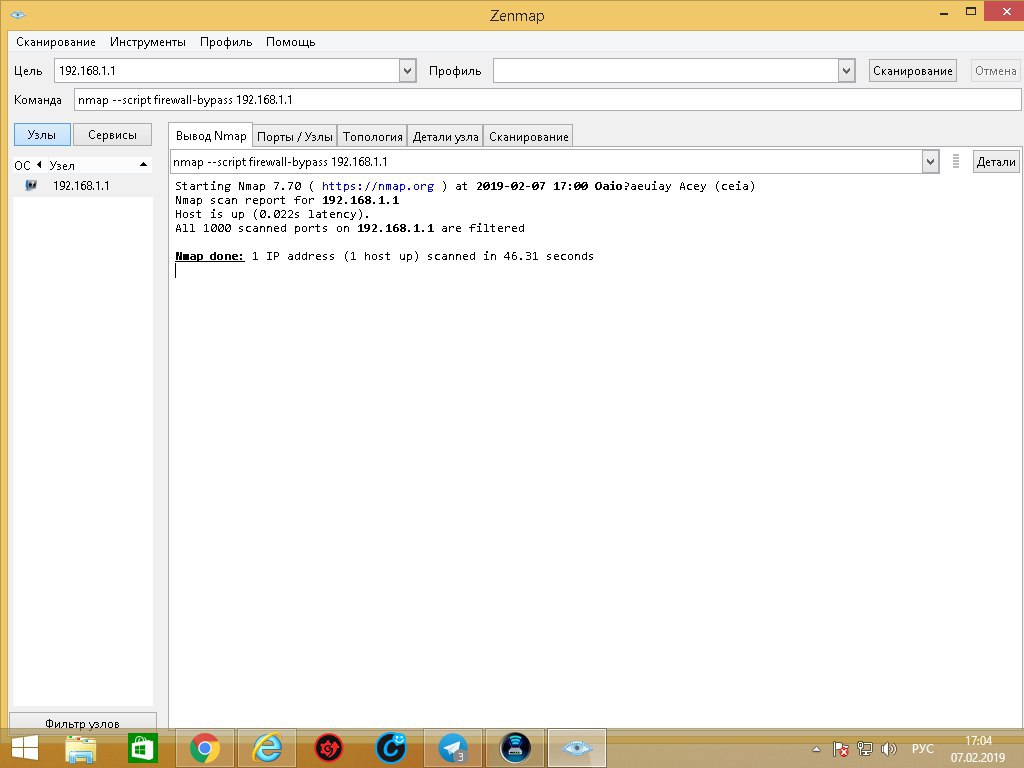Open the Windows Start button

24,748
